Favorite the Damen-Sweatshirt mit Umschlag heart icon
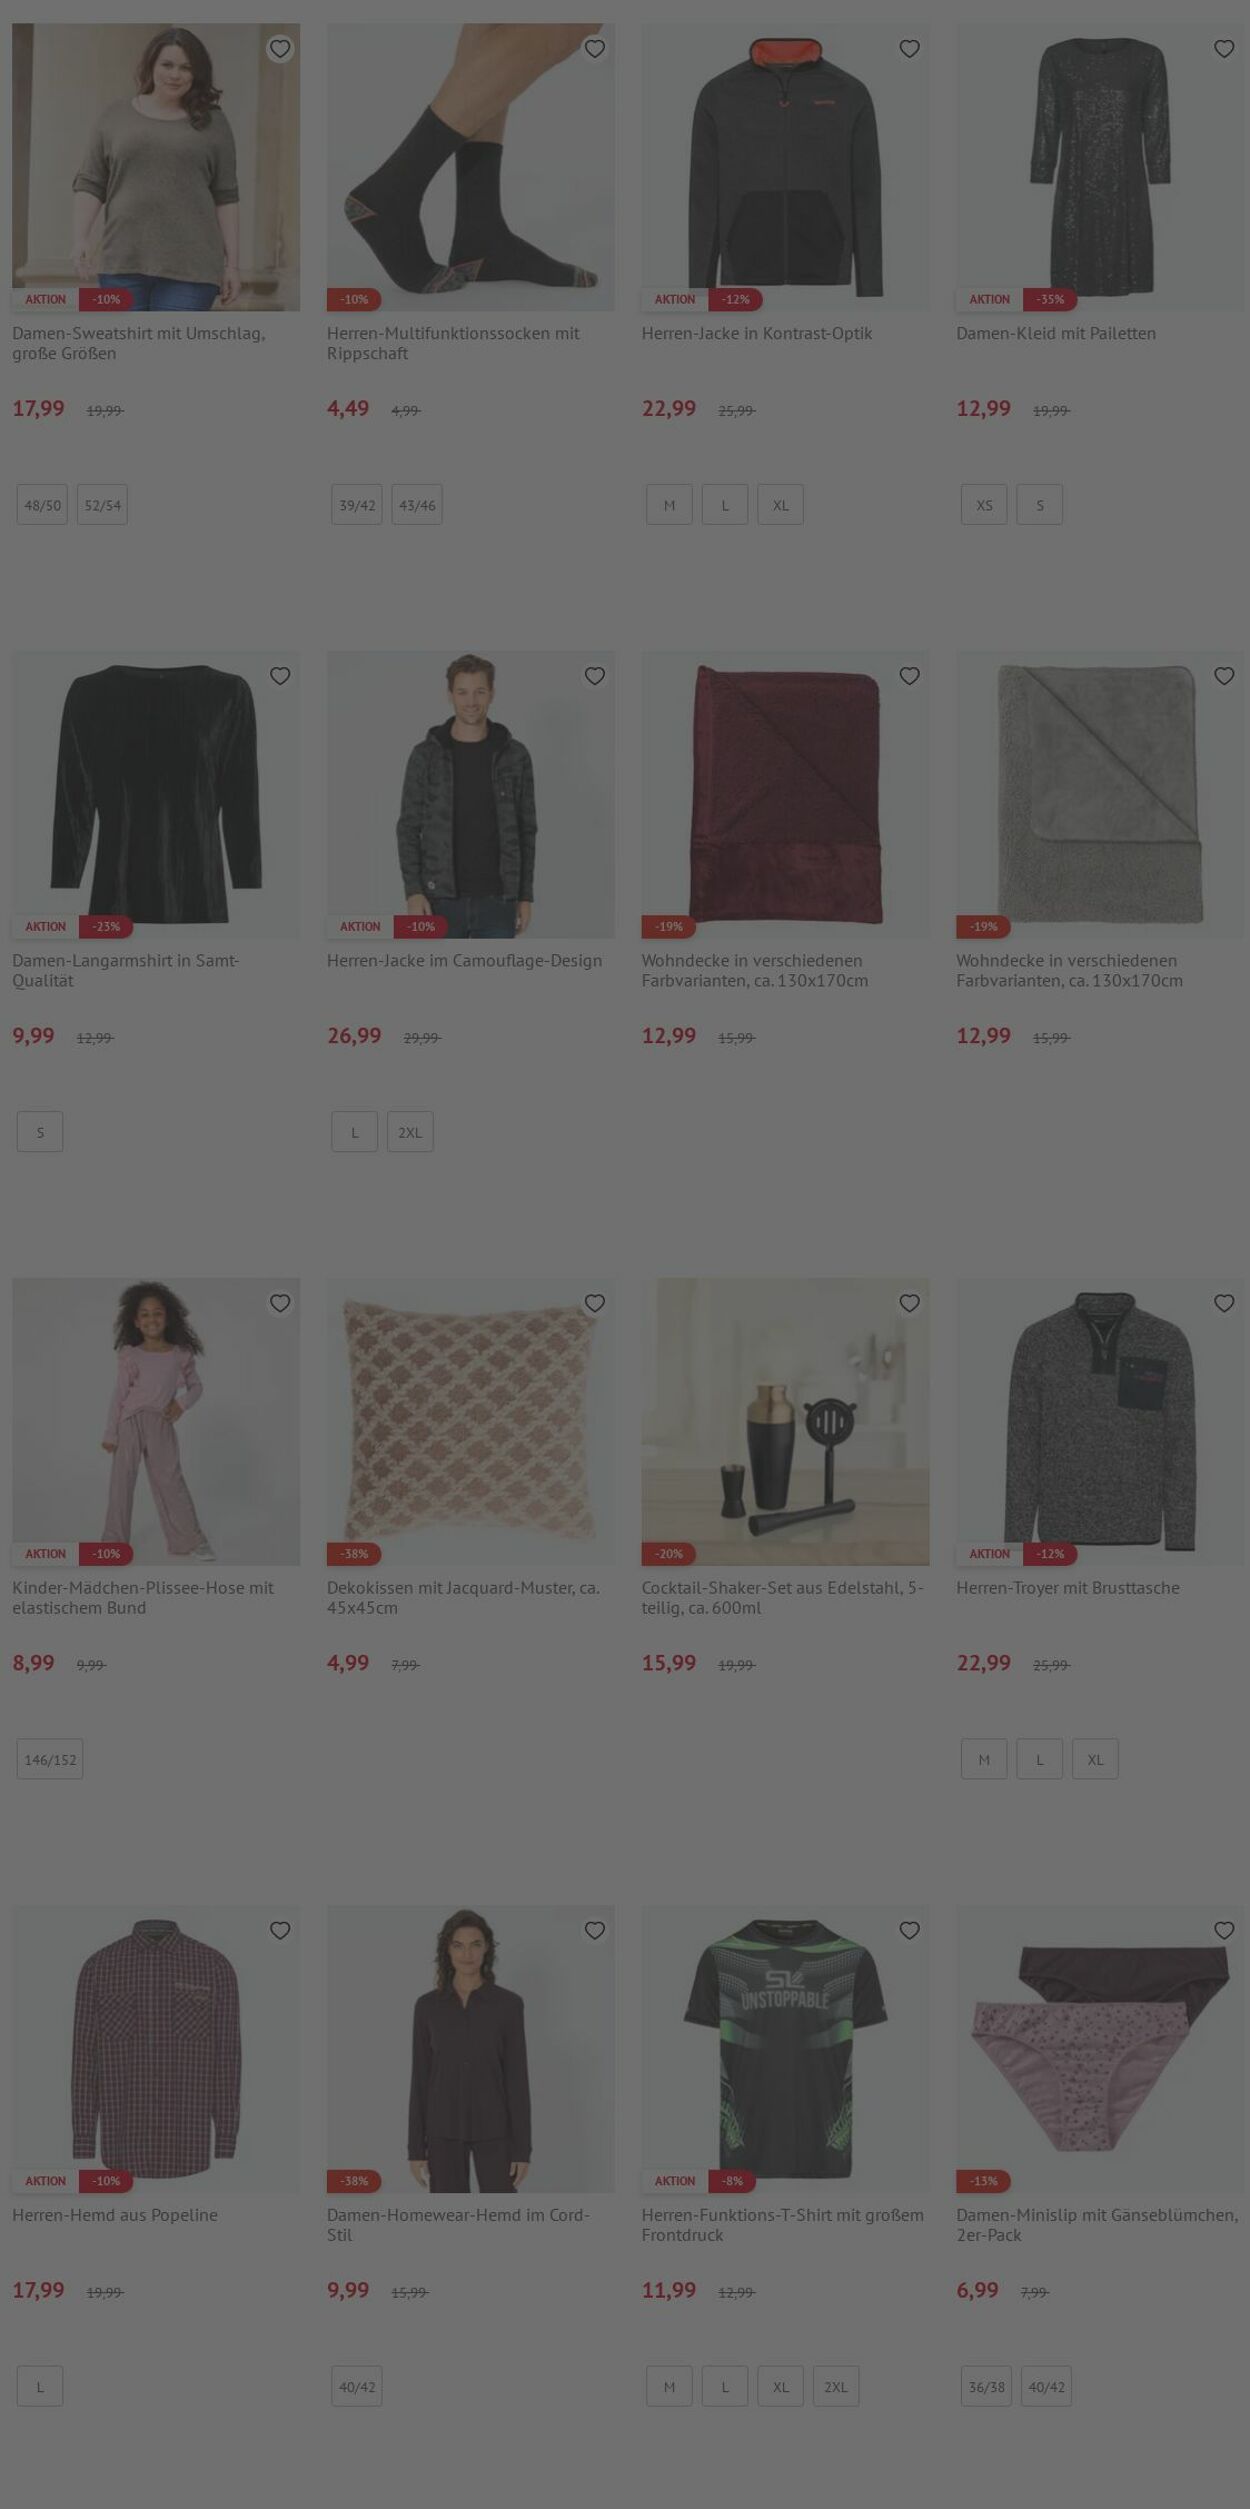1250x2509 pixels. (280, 49)
